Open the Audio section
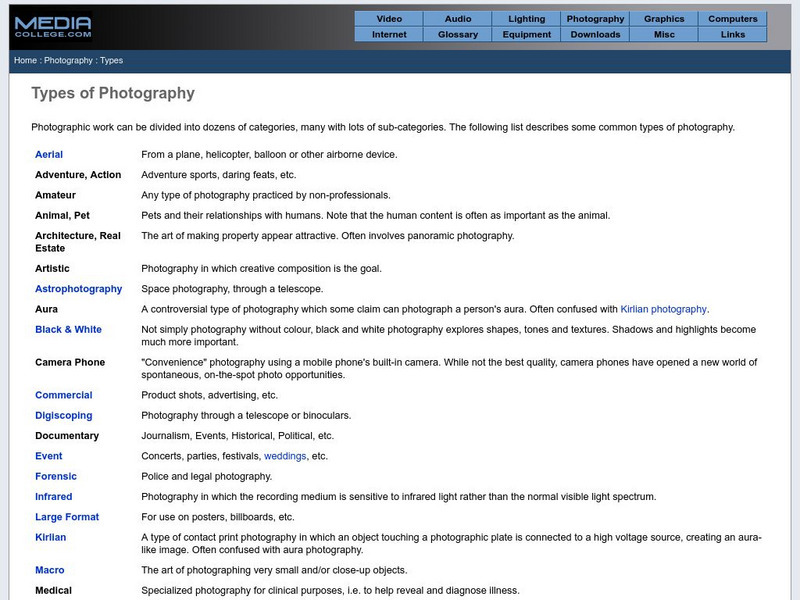 click(x=457, y=18)
